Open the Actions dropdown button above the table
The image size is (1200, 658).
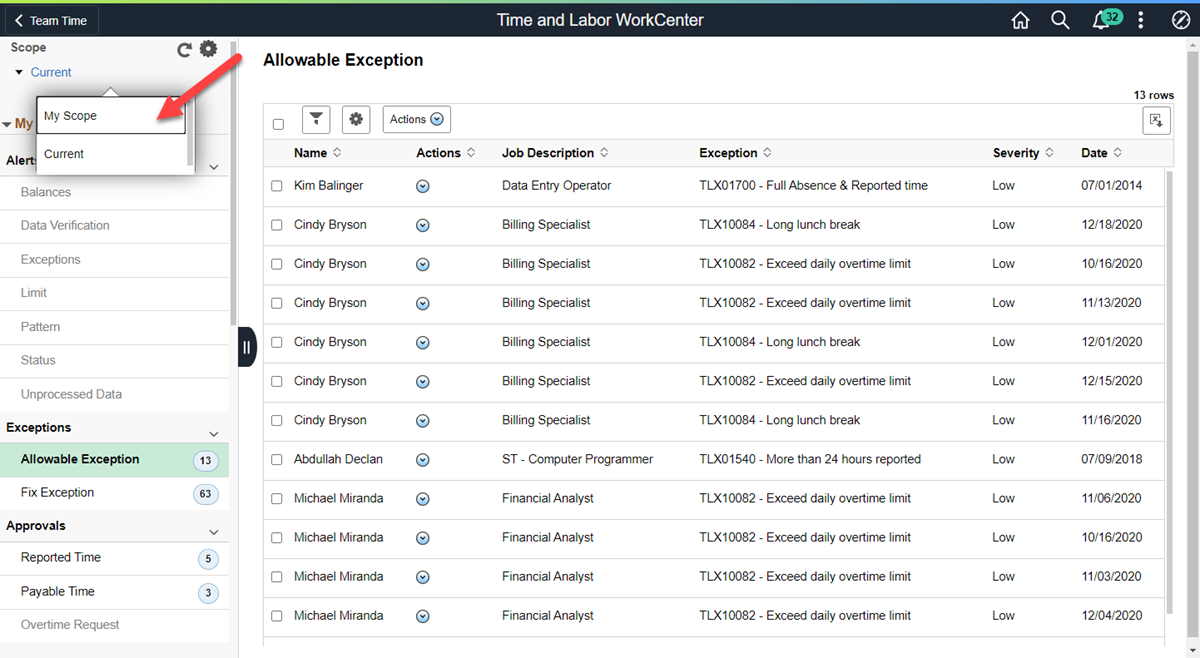(416, 120)
